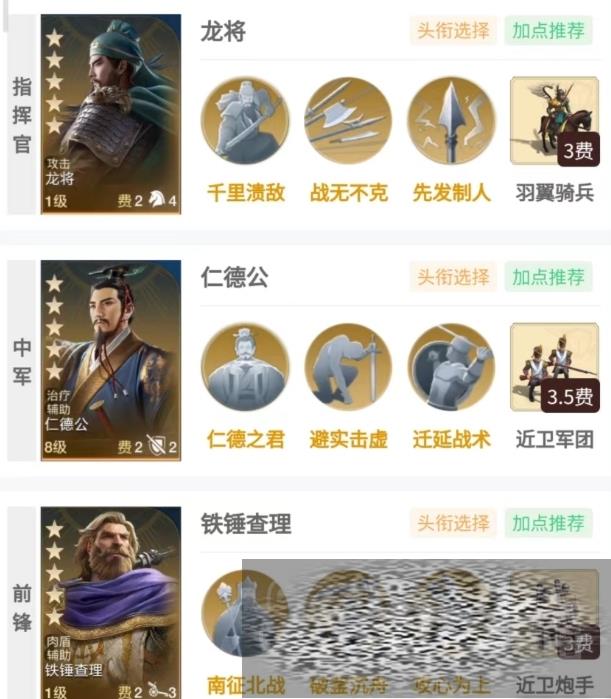Screen dimensions: 611x699
Task: Click 加点推荐 for 仁德公
Action: pos(548,277)
